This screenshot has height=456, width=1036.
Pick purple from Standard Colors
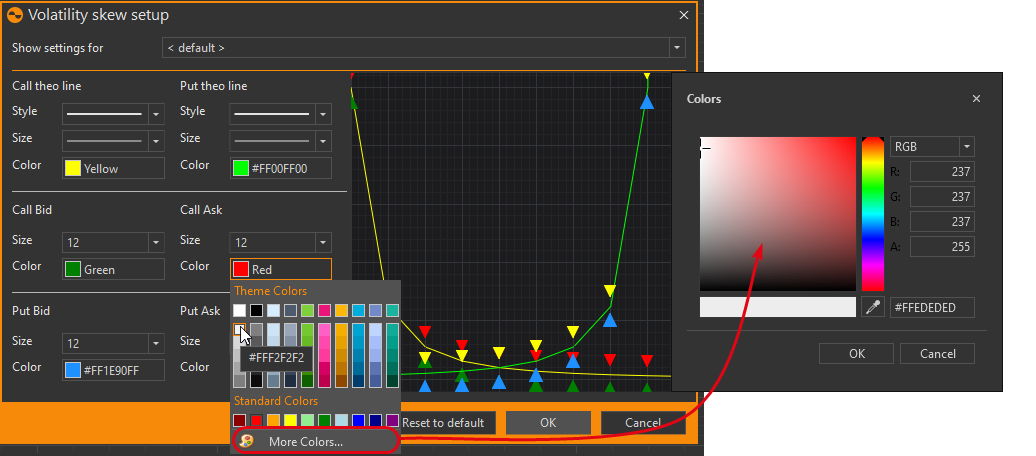(x=392, y=421)
